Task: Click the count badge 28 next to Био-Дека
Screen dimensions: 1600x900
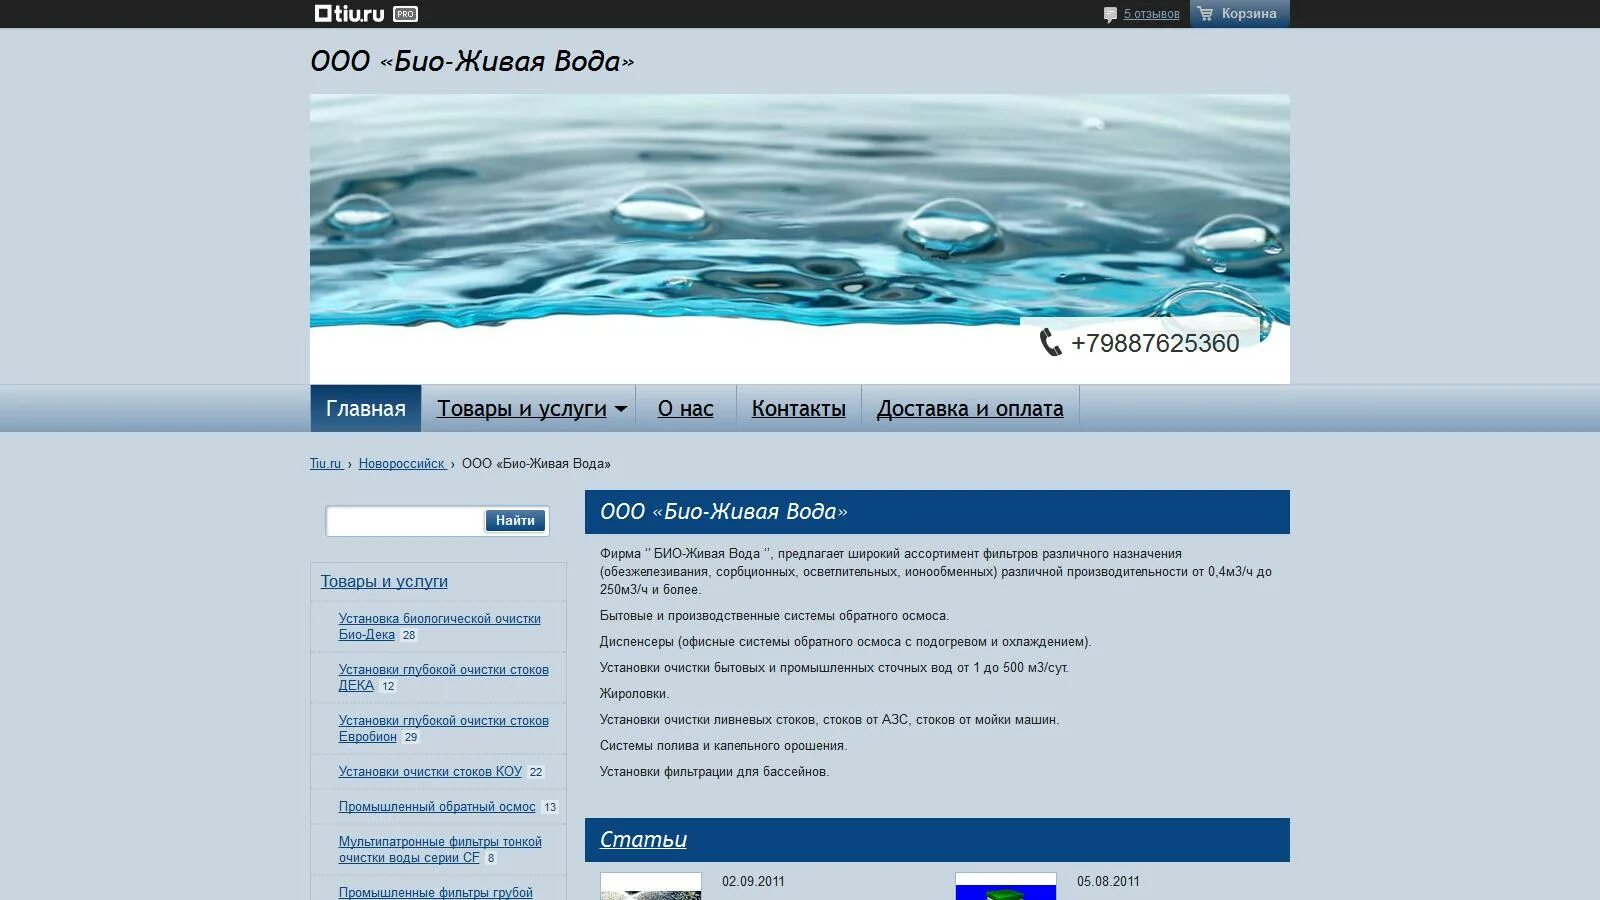Action: pos(409,635)
